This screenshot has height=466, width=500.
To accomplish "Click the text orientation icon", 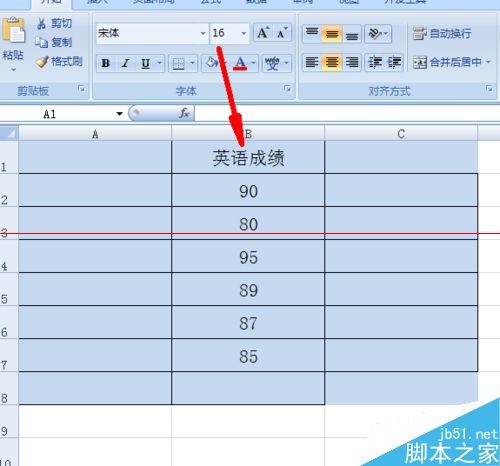I will tap(375, 33).
